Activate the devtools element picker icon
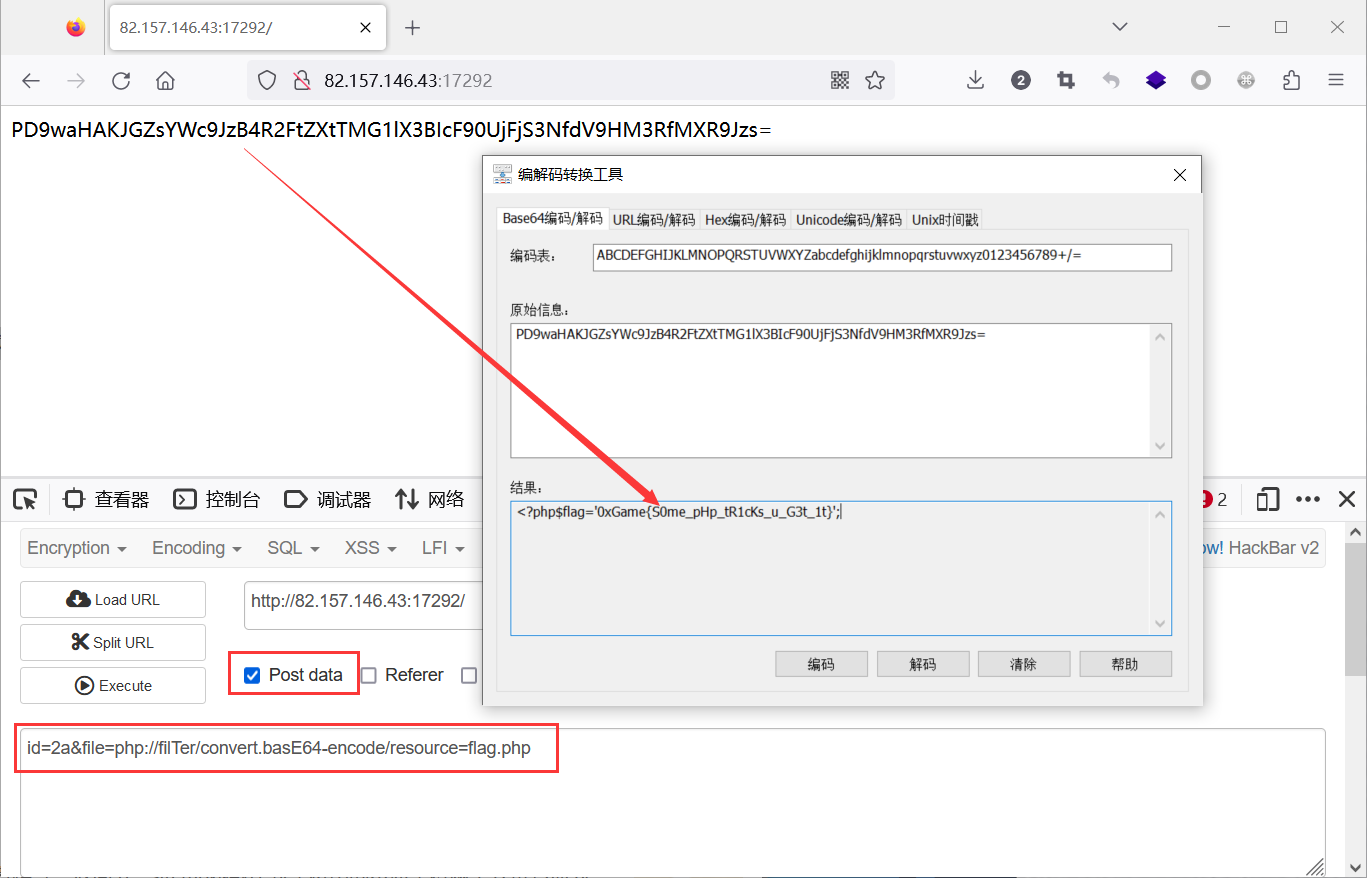Viewport: 1367px width, 878px height. click(26, 499)
